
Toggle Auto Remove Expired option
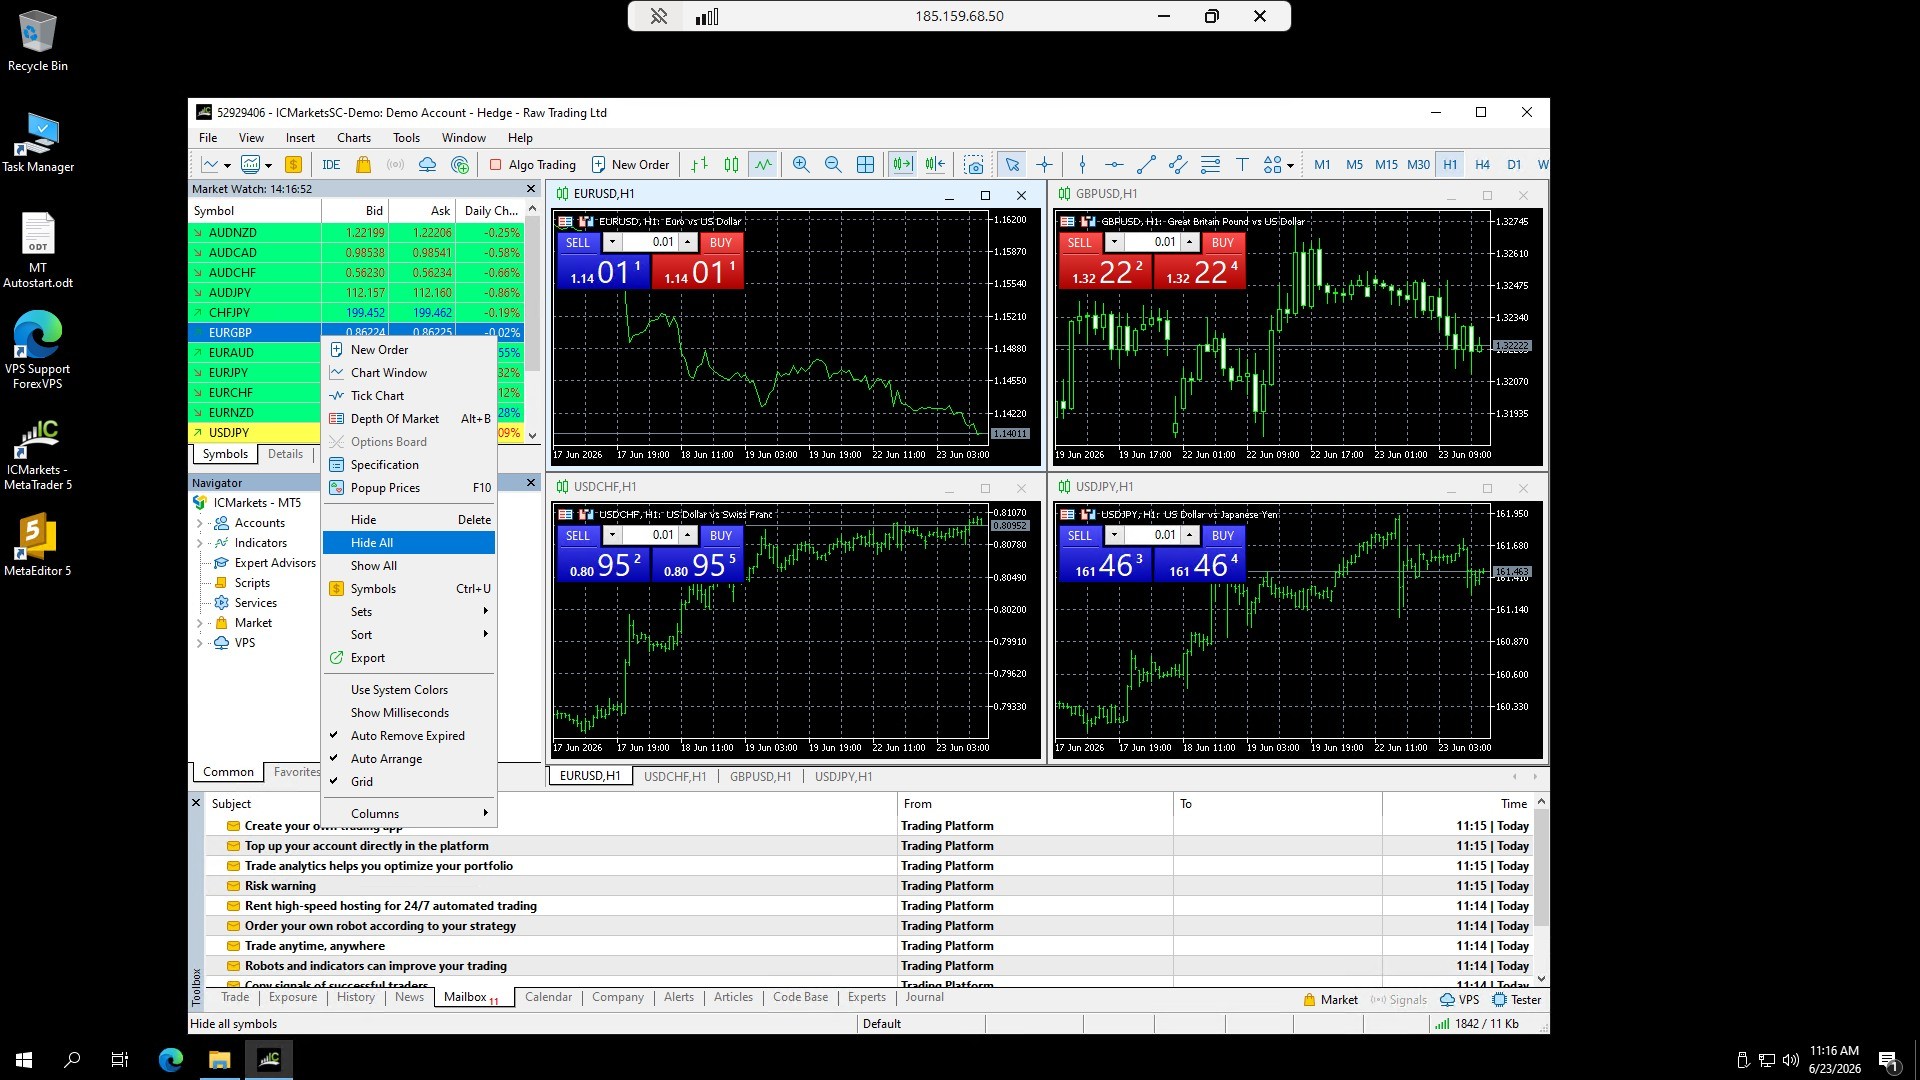coord(409,736)
